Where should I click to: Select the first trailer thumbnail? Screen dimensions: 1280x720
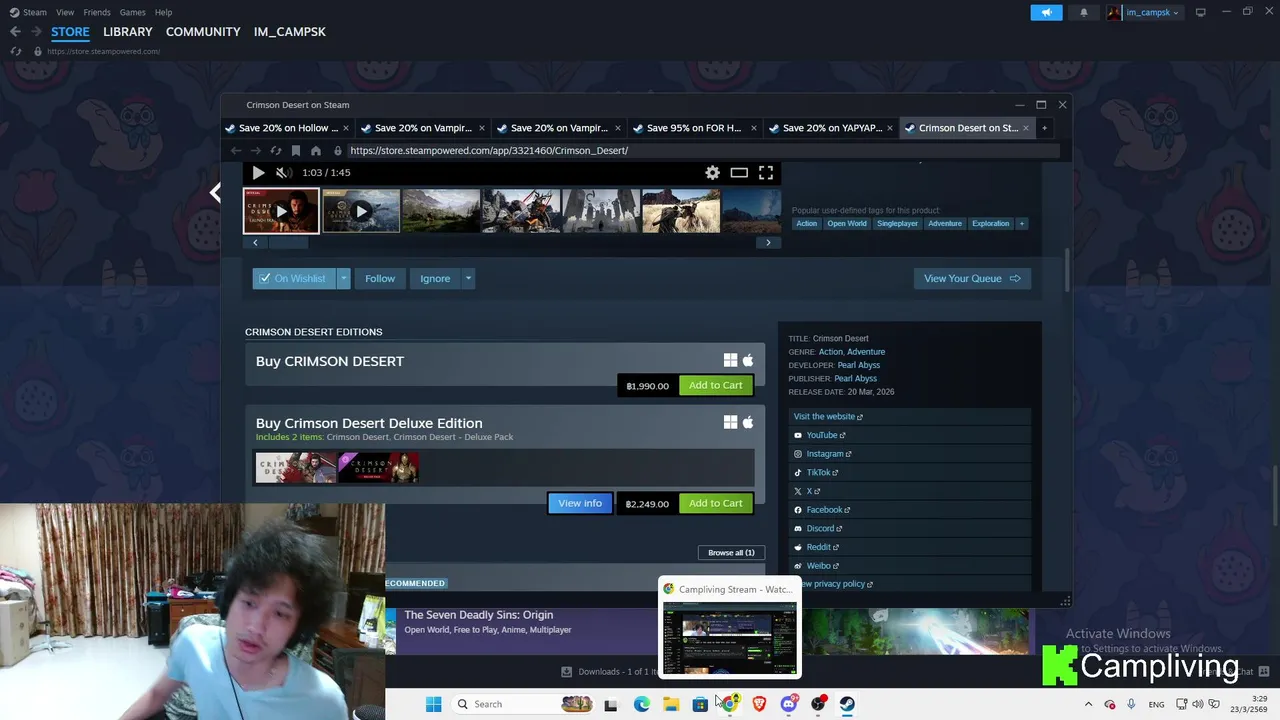[281, 211]
